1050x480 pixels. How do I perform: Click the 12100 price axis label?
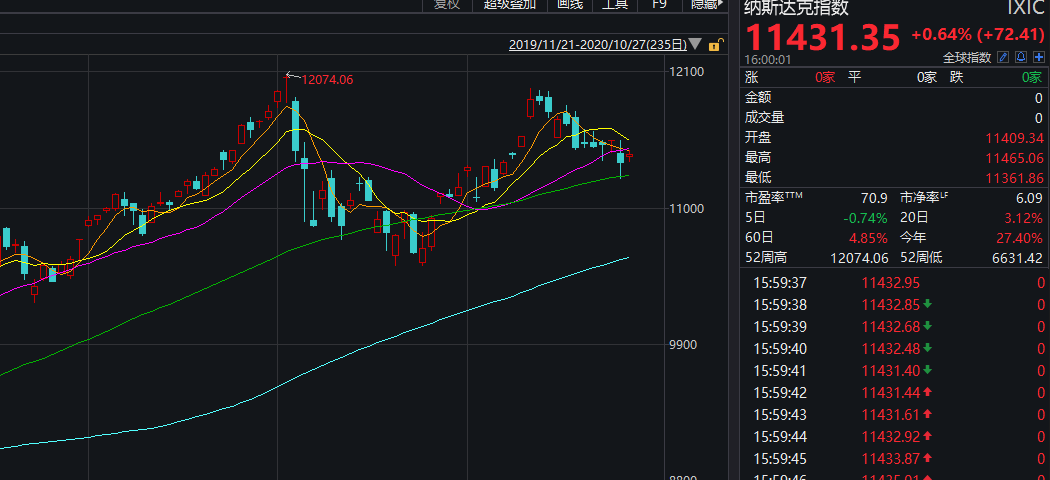[x=685, y=72]
